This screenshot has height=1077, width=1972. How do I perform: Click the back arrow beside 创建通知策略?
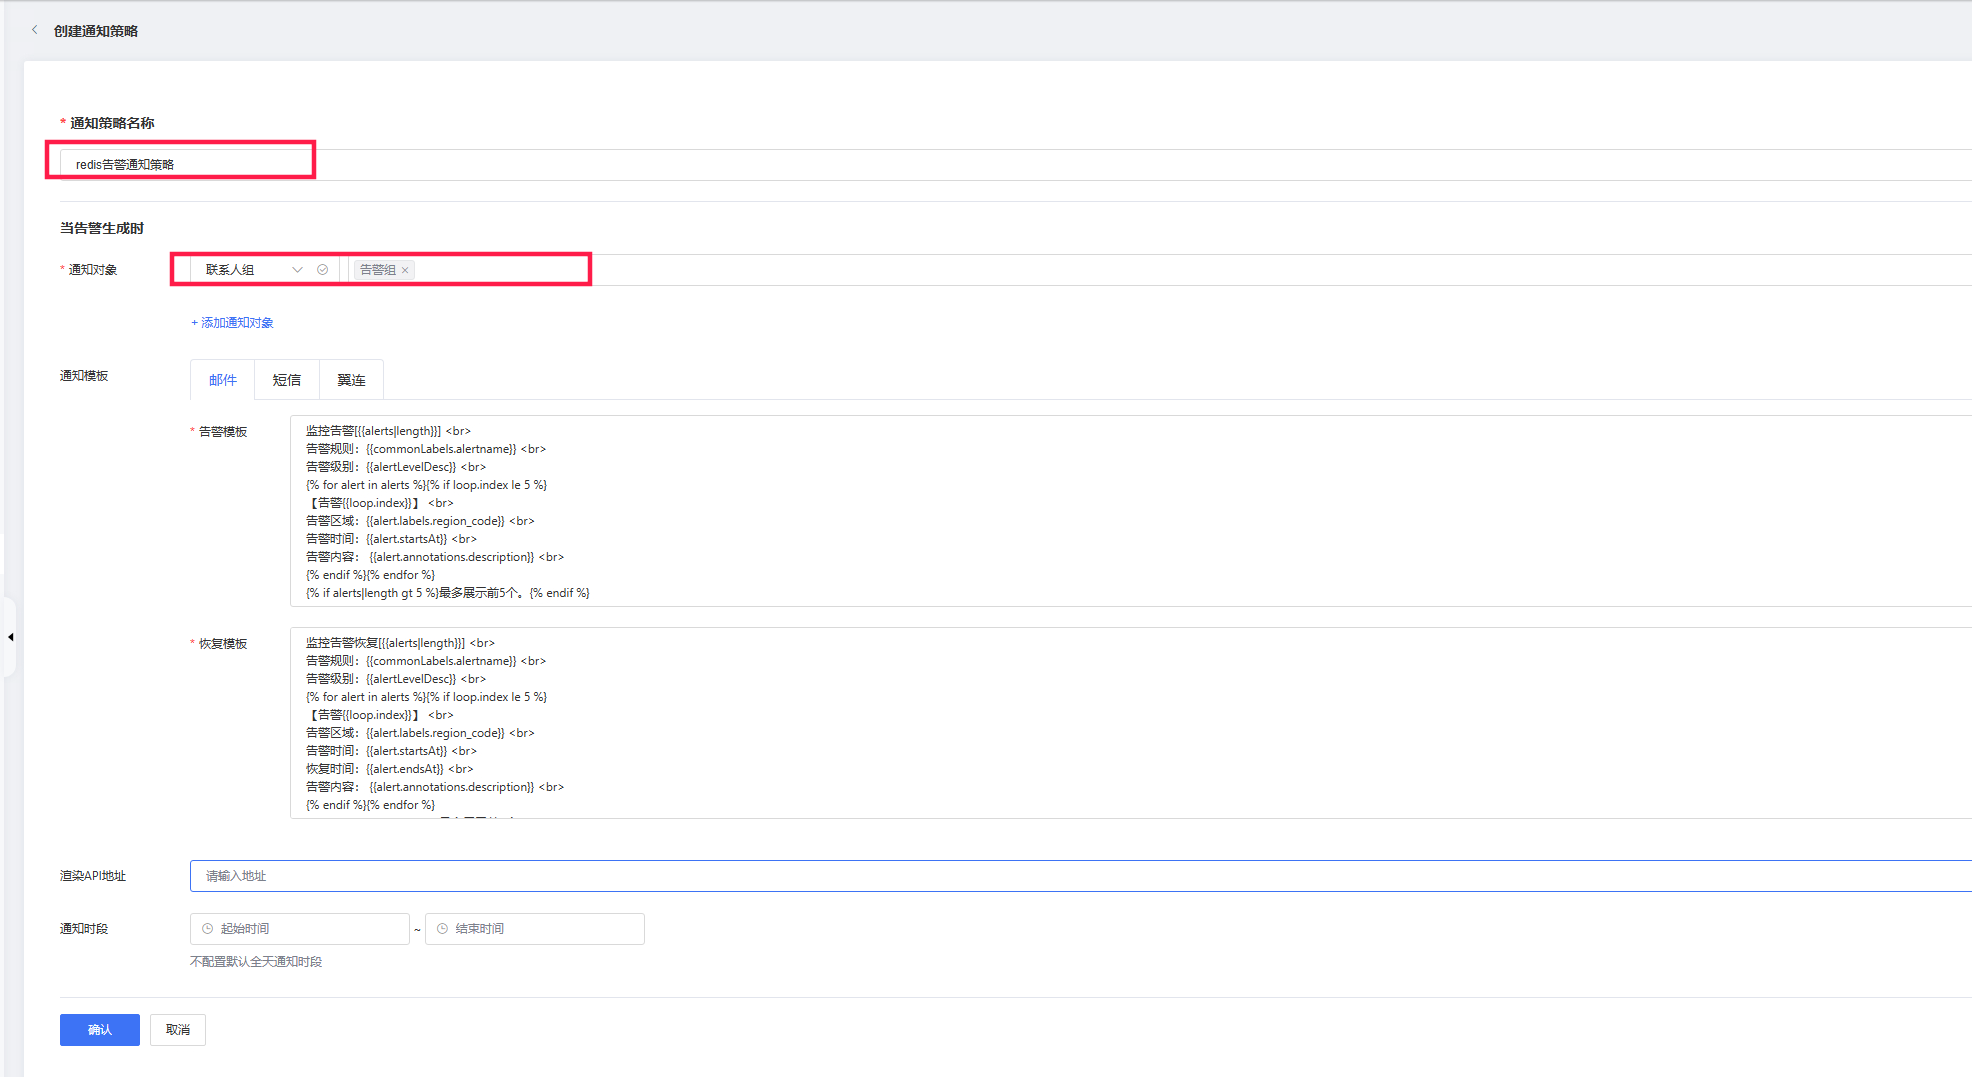coord(35,30)
